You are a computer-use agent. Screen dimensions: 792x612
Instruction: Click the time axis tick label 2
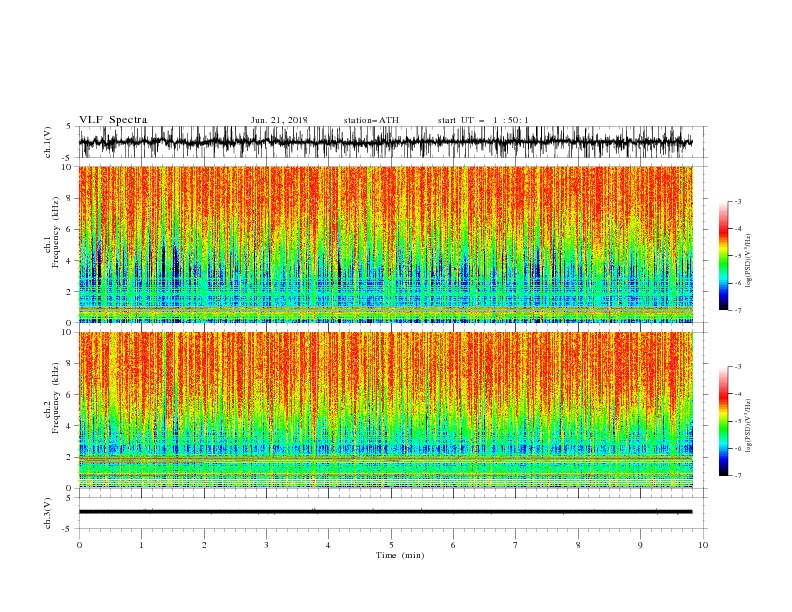tap(204, 545)
